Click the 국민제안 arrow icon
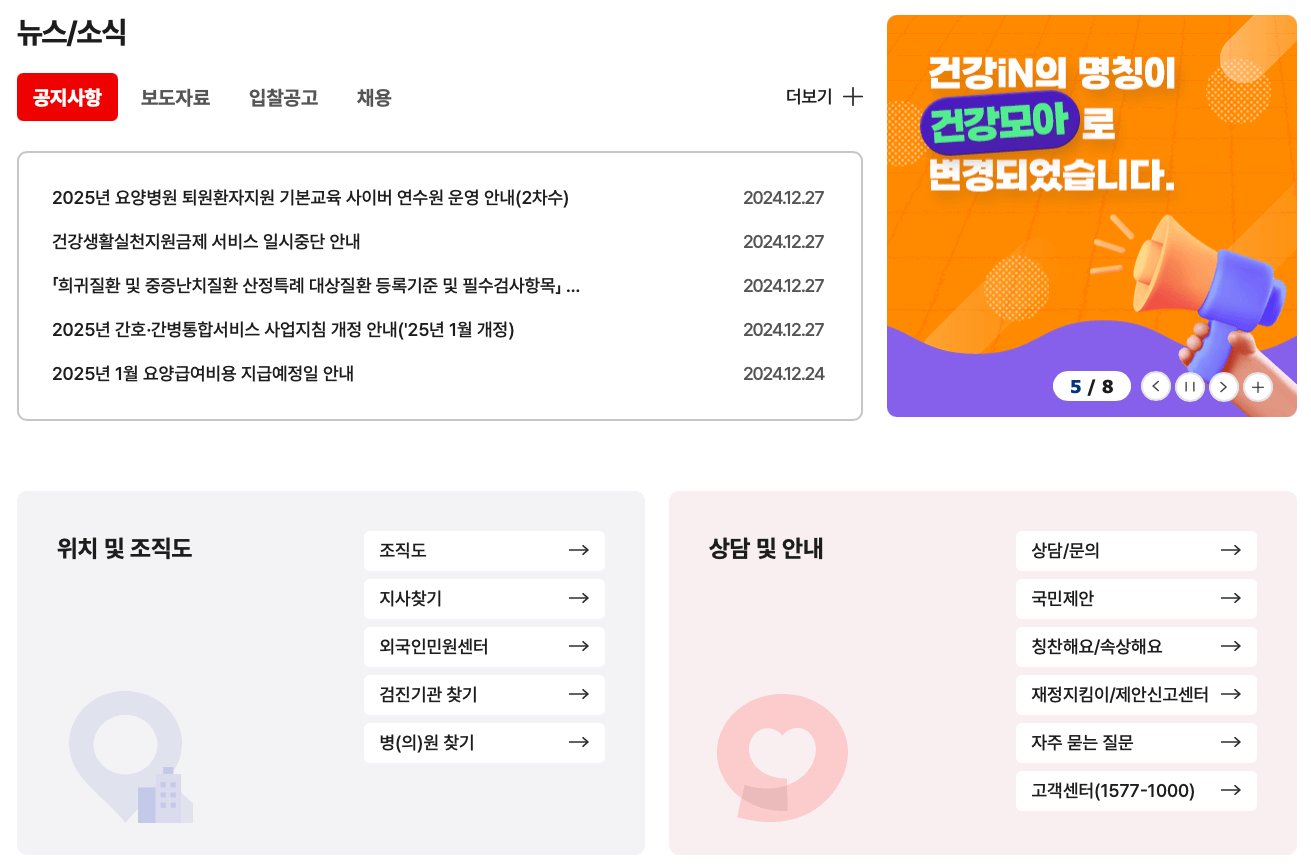Image resolution: width=1311 pixels, height=866 pixels. click(x=1231, y=599)
